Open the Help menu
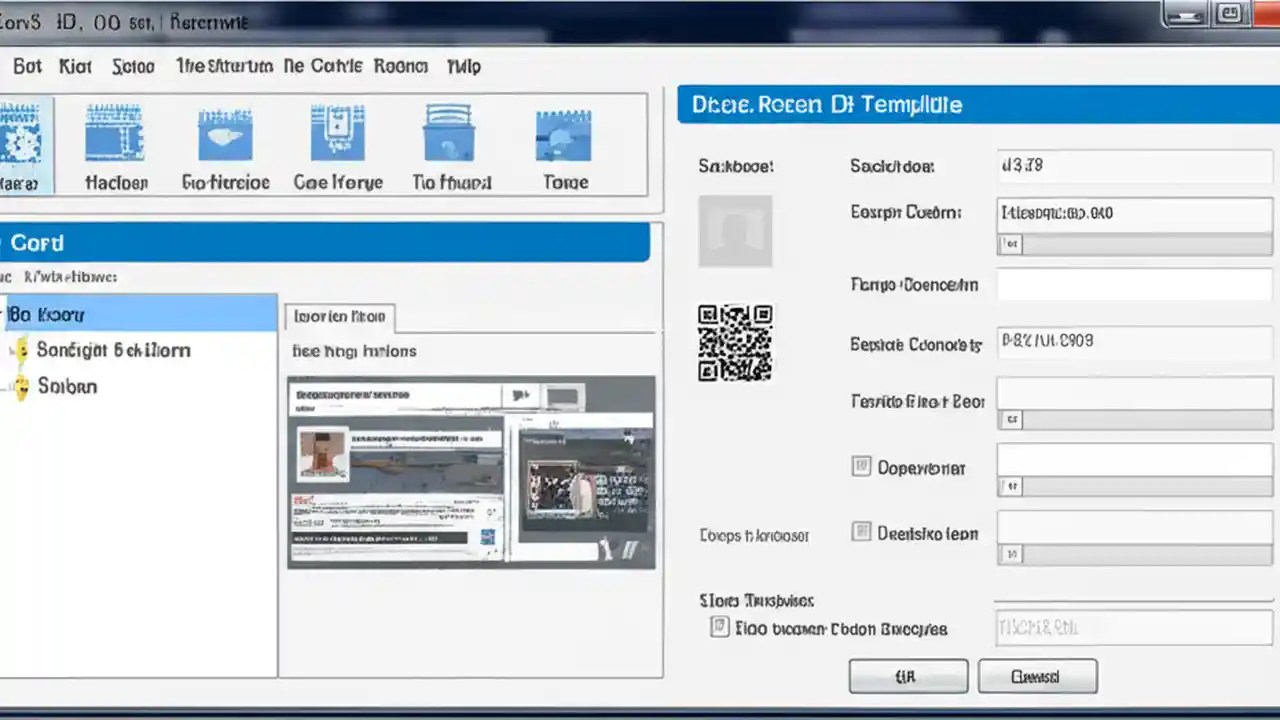The height and width of the screenshot is (720, 1280). pyautogui.click(x=463, y=66)
